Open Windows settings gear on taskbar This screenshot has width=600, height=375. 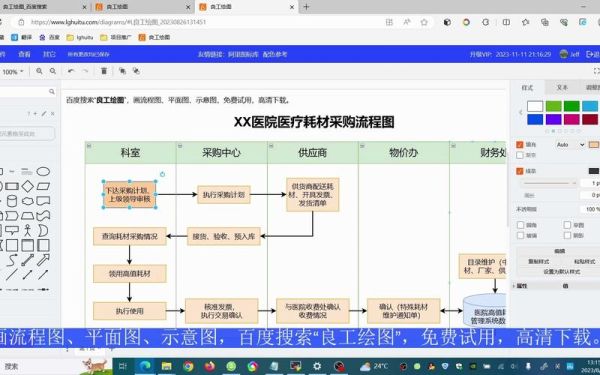coord(317,367)
